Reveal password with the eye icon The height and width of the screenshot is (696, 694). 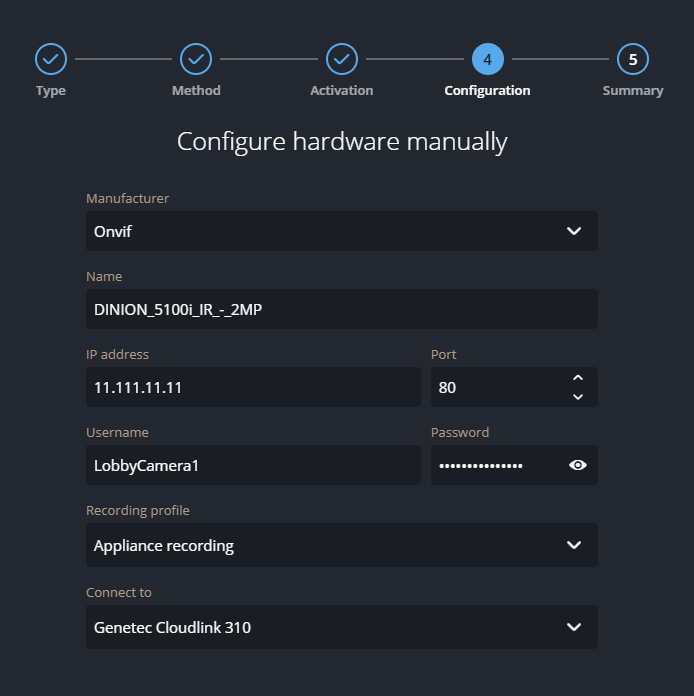(578, 465)
